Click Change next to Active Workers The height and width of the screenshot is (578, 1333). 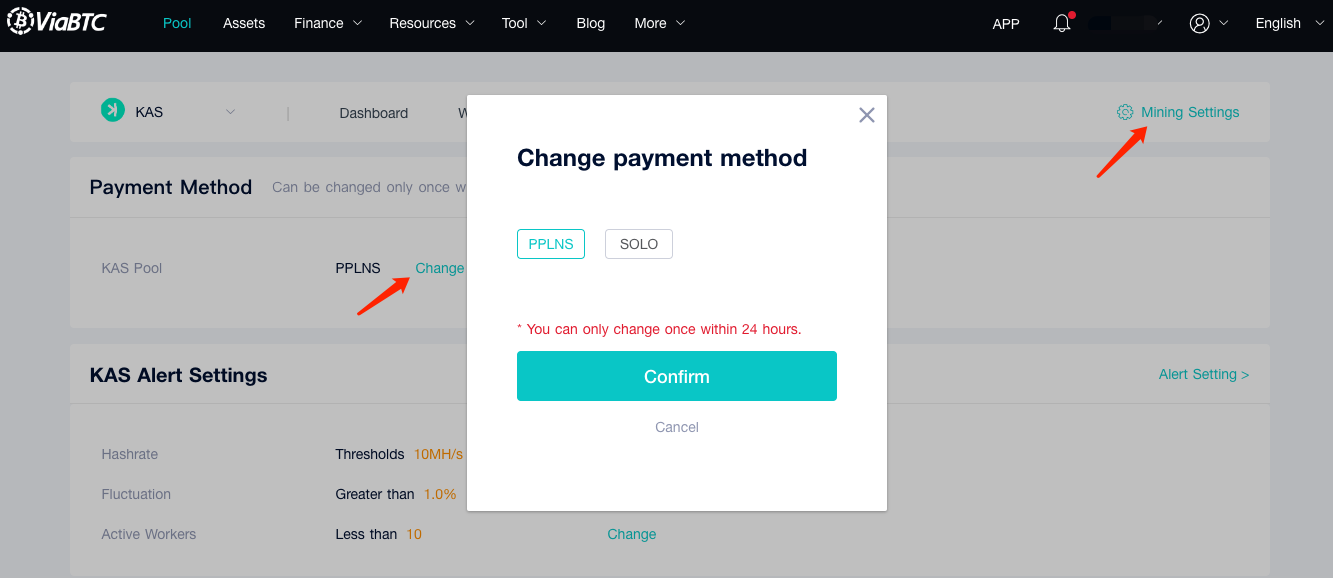[x=632, y=534]
